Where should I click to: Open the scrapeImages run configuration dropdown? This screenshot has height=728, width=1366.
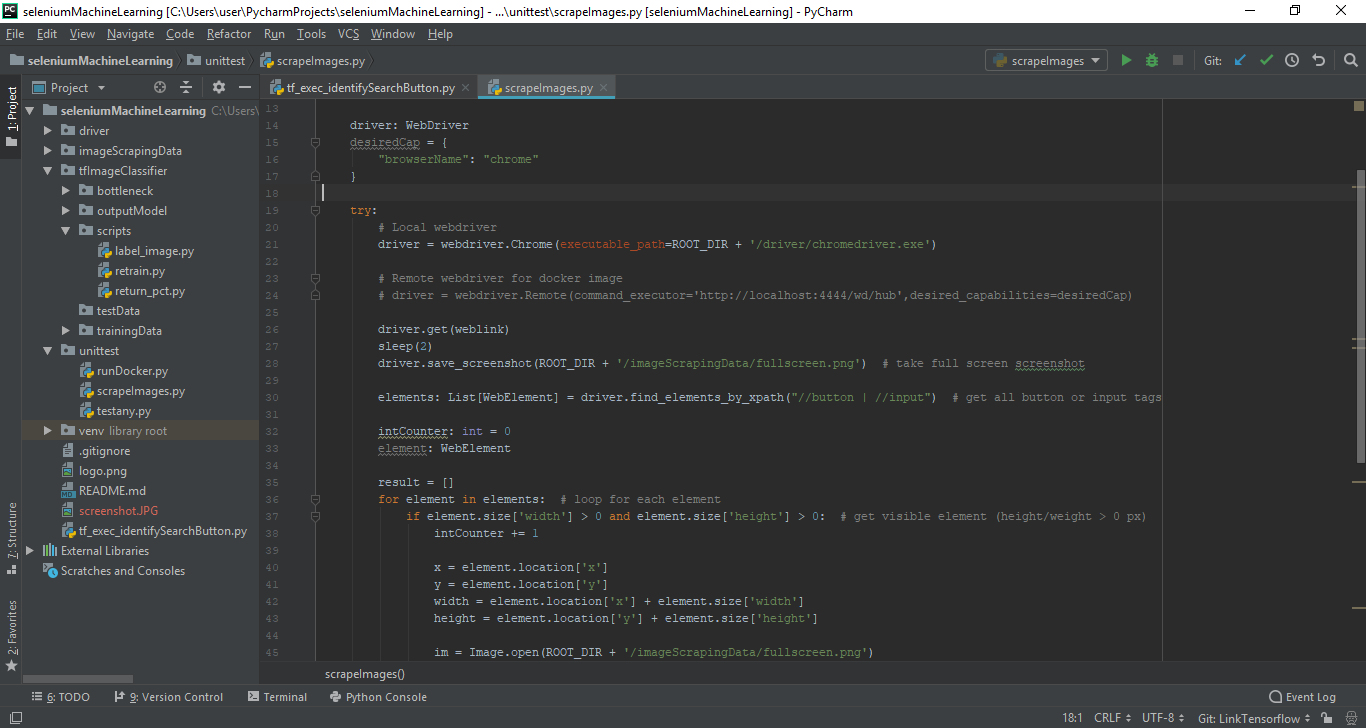click(1046, 60)
